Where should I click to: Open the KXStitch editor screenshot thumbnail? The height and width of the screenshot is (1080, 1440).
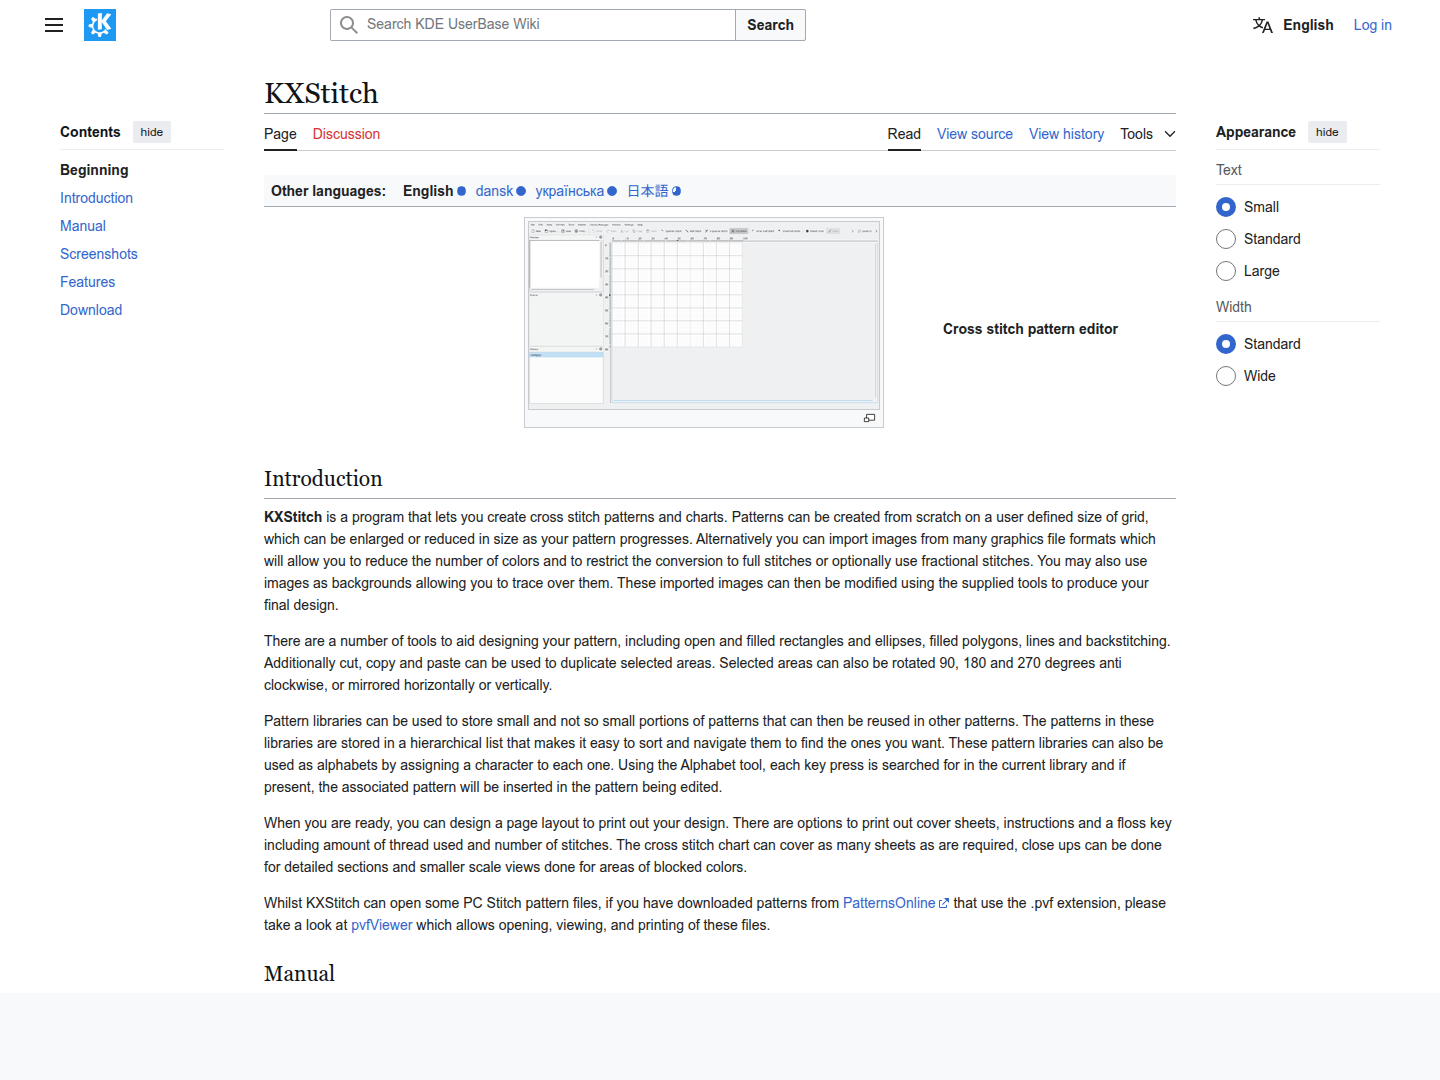pyautogui.click(x=704, y=313)
